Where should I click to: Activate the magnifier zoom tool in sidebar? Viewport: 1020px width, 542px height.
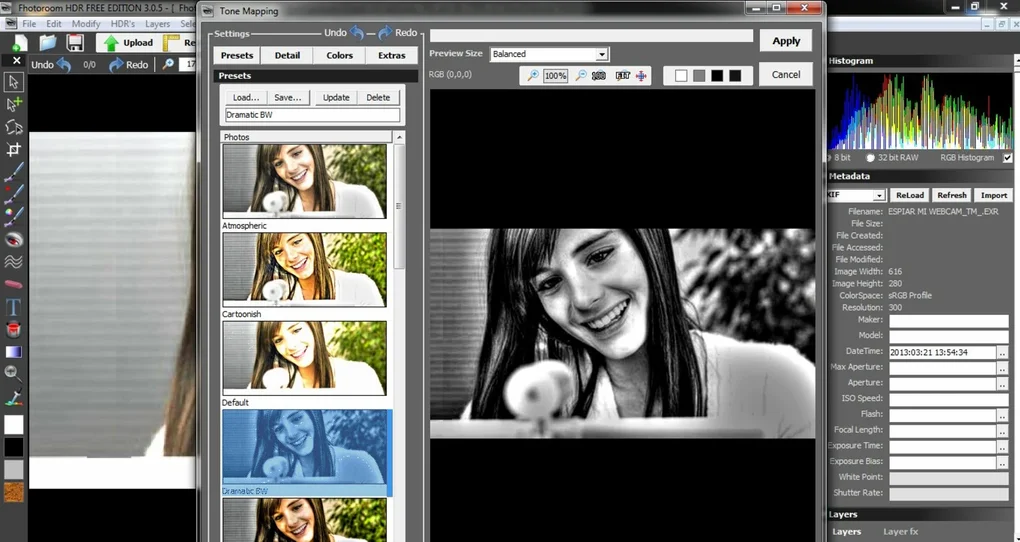[14, 373]
